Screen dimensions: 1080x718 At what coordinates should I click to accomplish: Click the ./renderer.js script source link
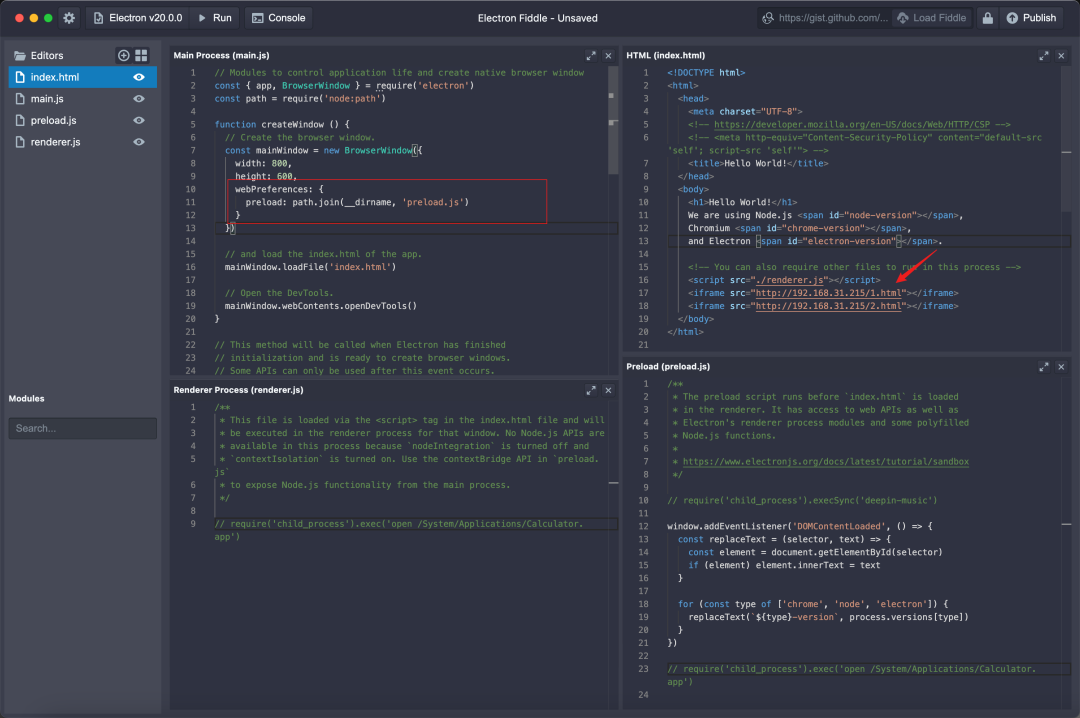pyautogui.click(x=789, y=280)
